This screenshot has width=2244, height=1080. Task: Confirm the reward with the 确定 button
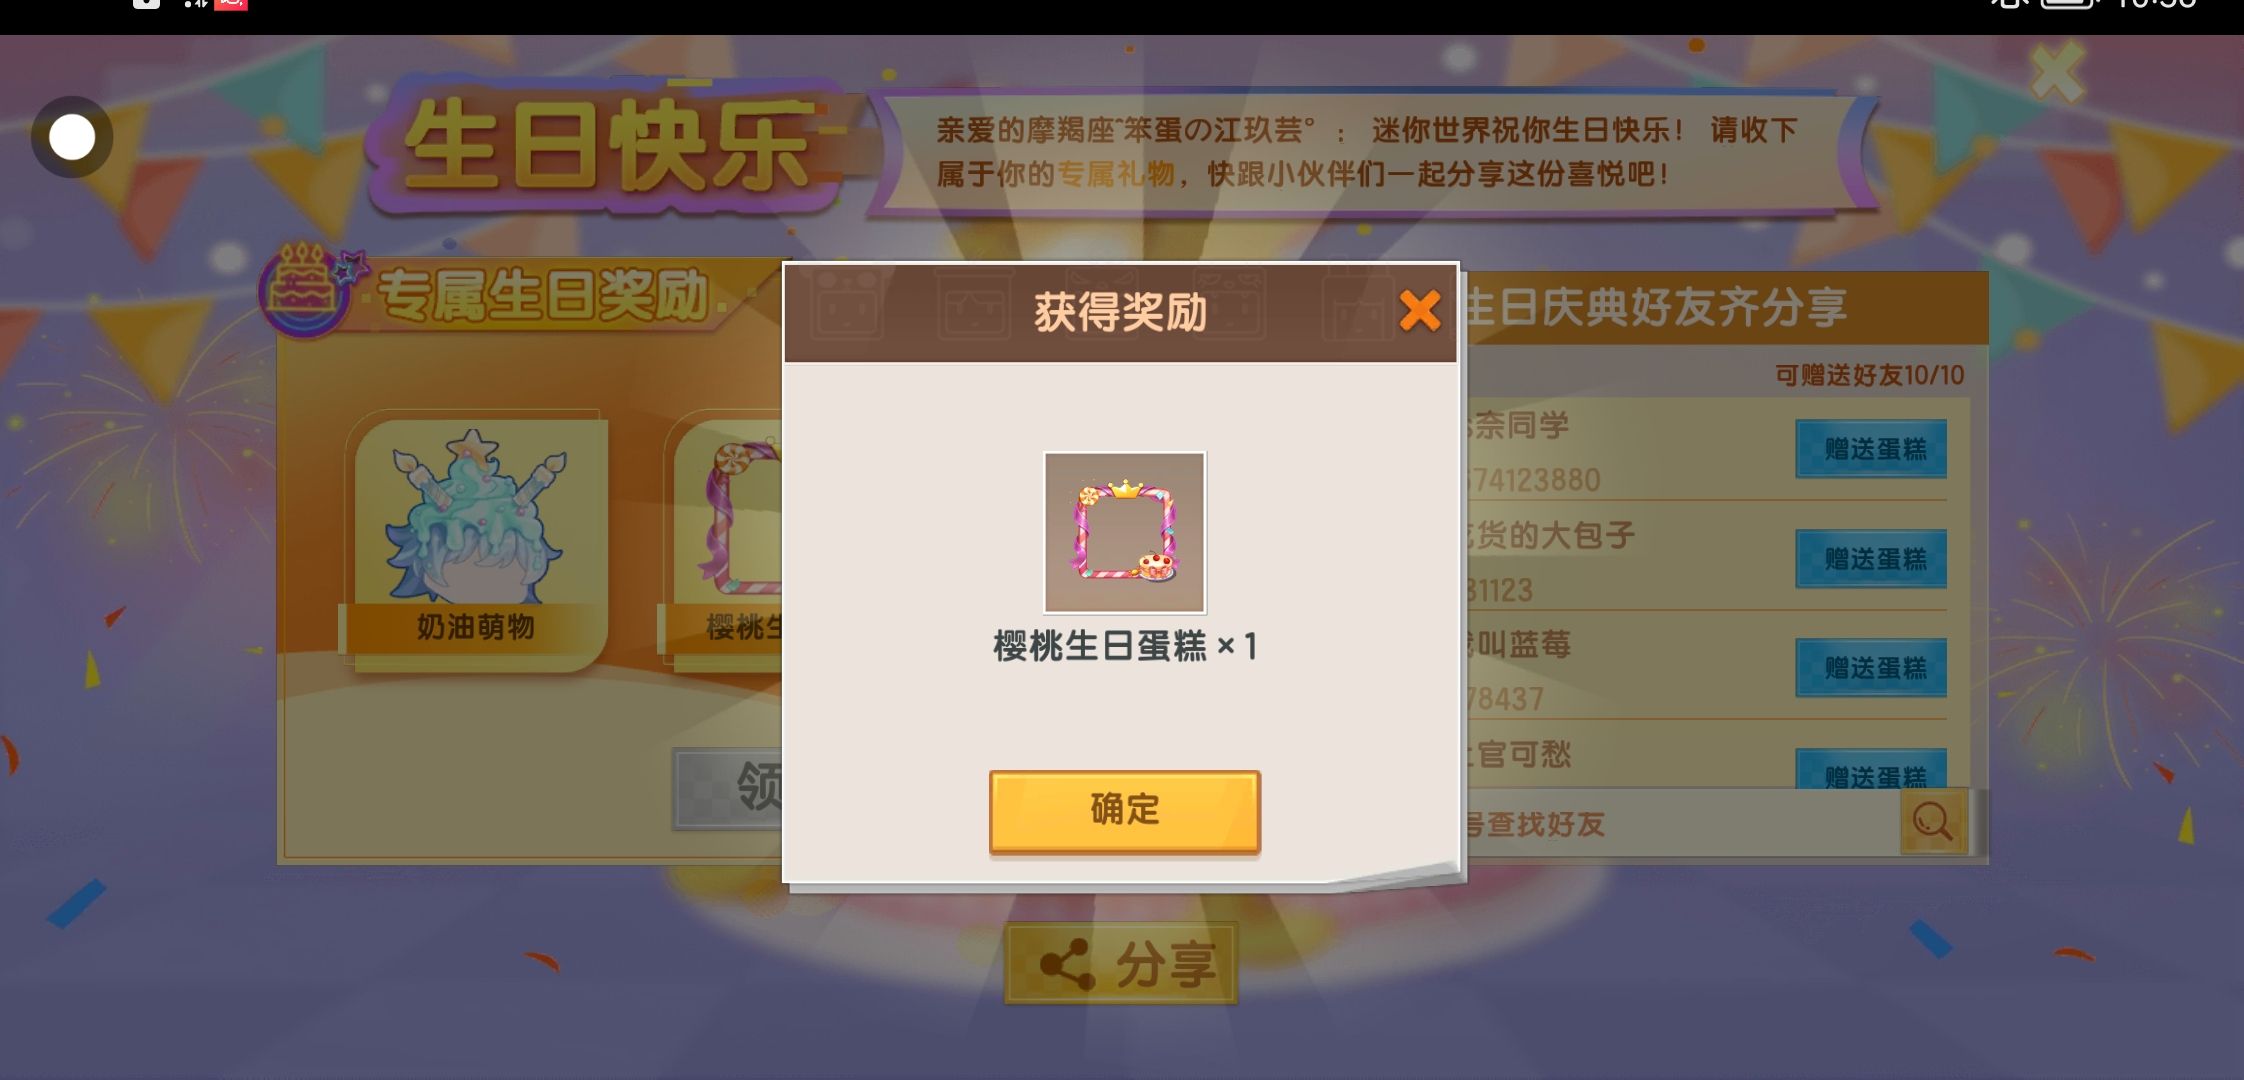1124,811
